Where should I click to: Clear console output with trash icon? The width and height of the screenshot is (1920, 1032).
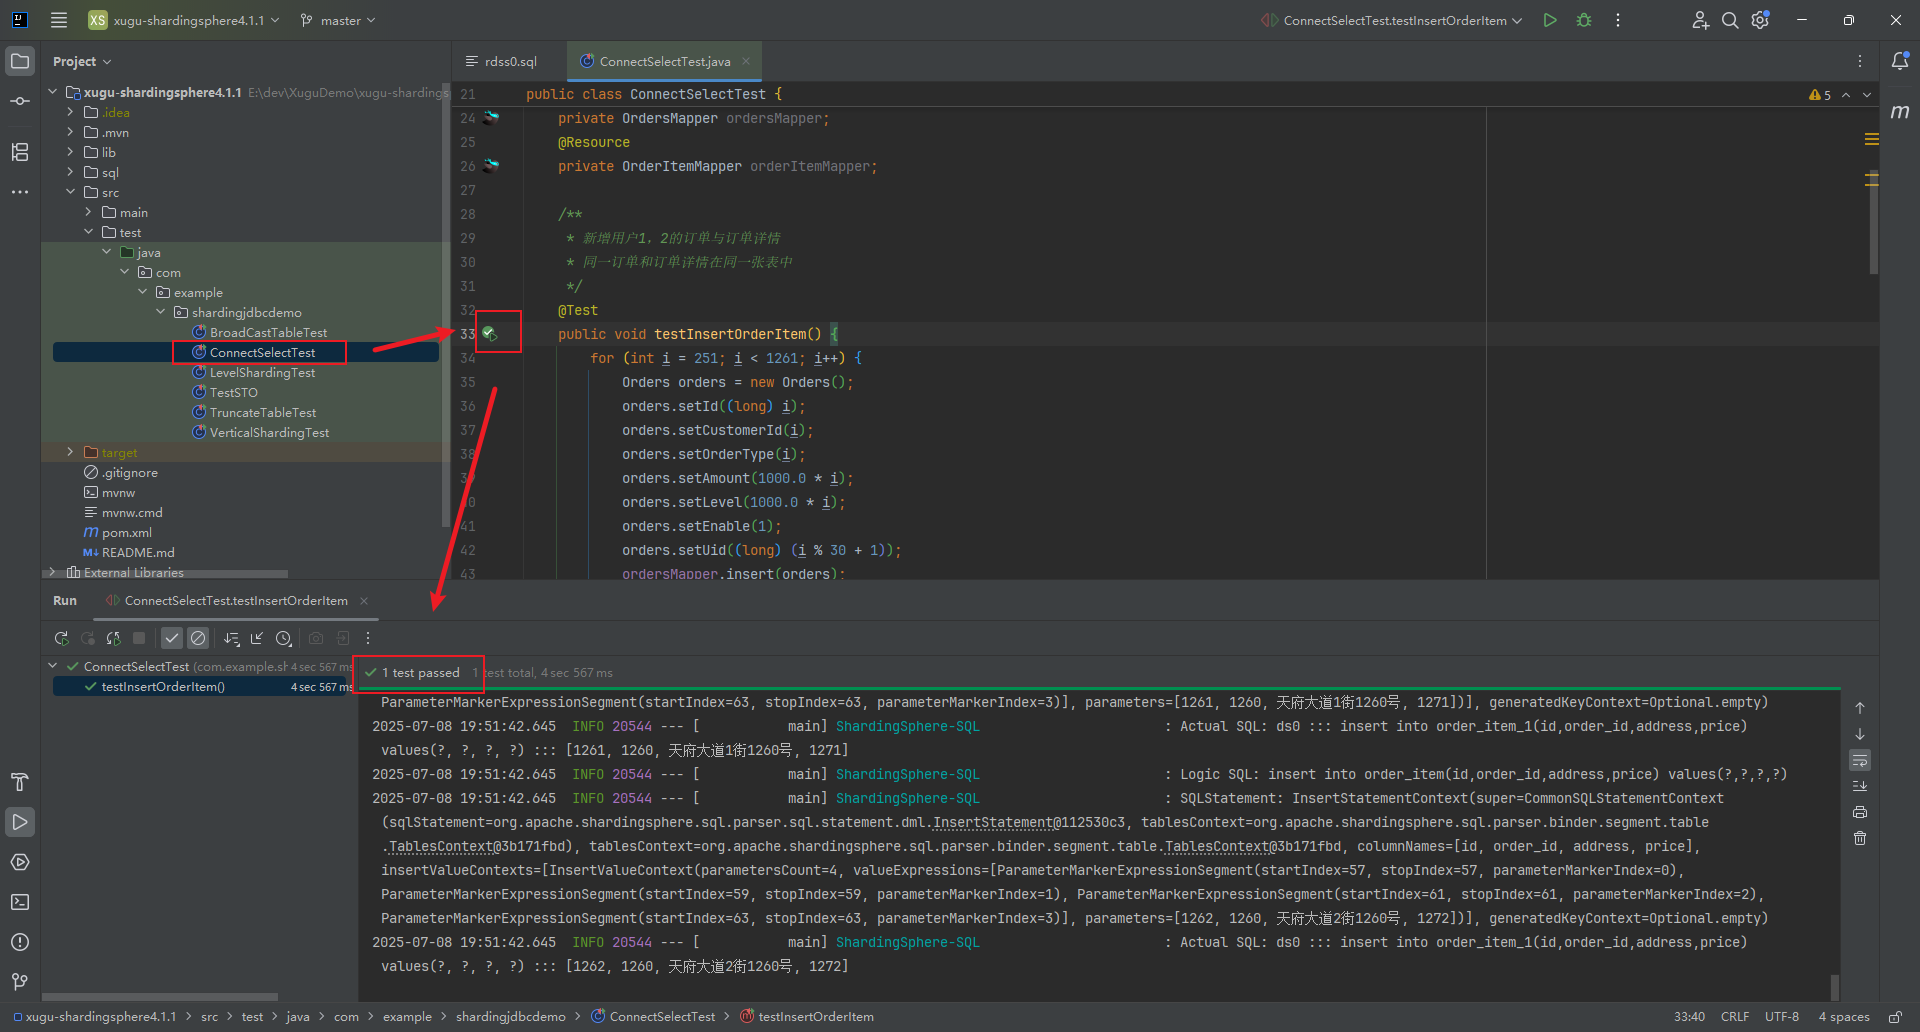[1860, 838]
